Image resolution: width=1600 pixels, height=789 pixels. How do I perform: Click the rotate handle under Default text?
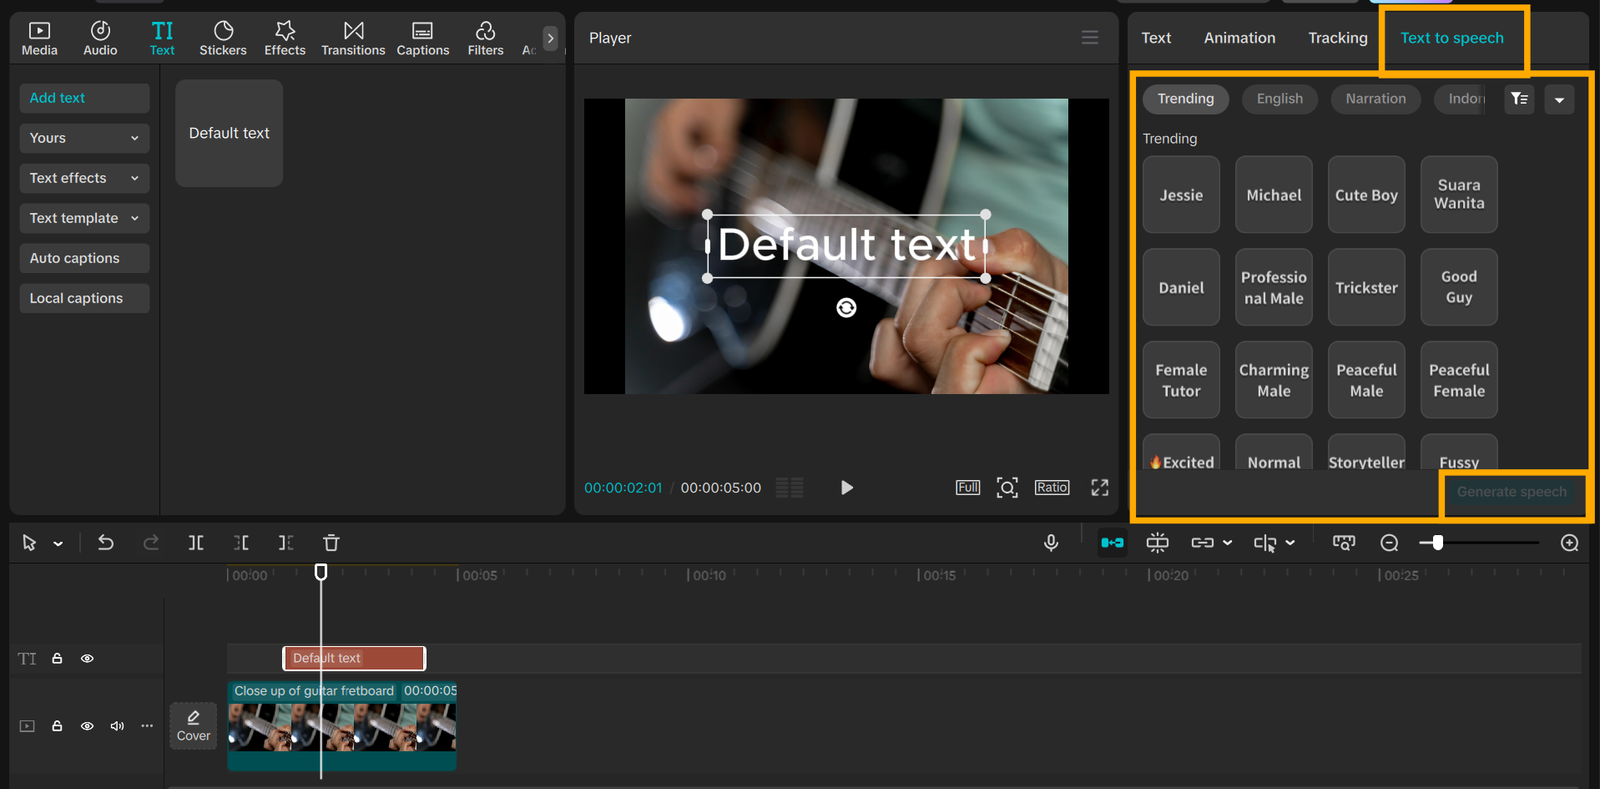pos(846,308)
